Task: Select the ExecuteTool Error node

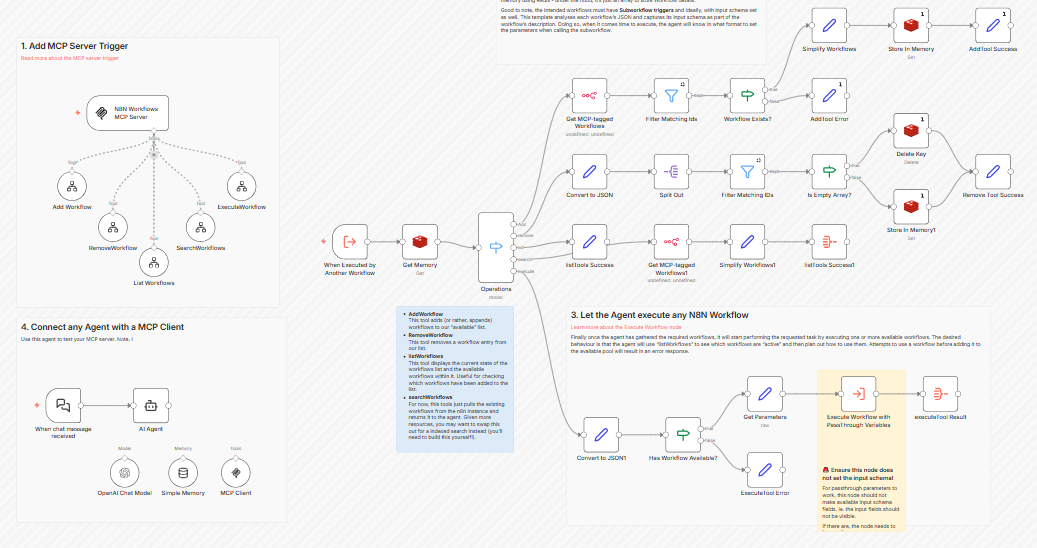Action: [765, 470]
